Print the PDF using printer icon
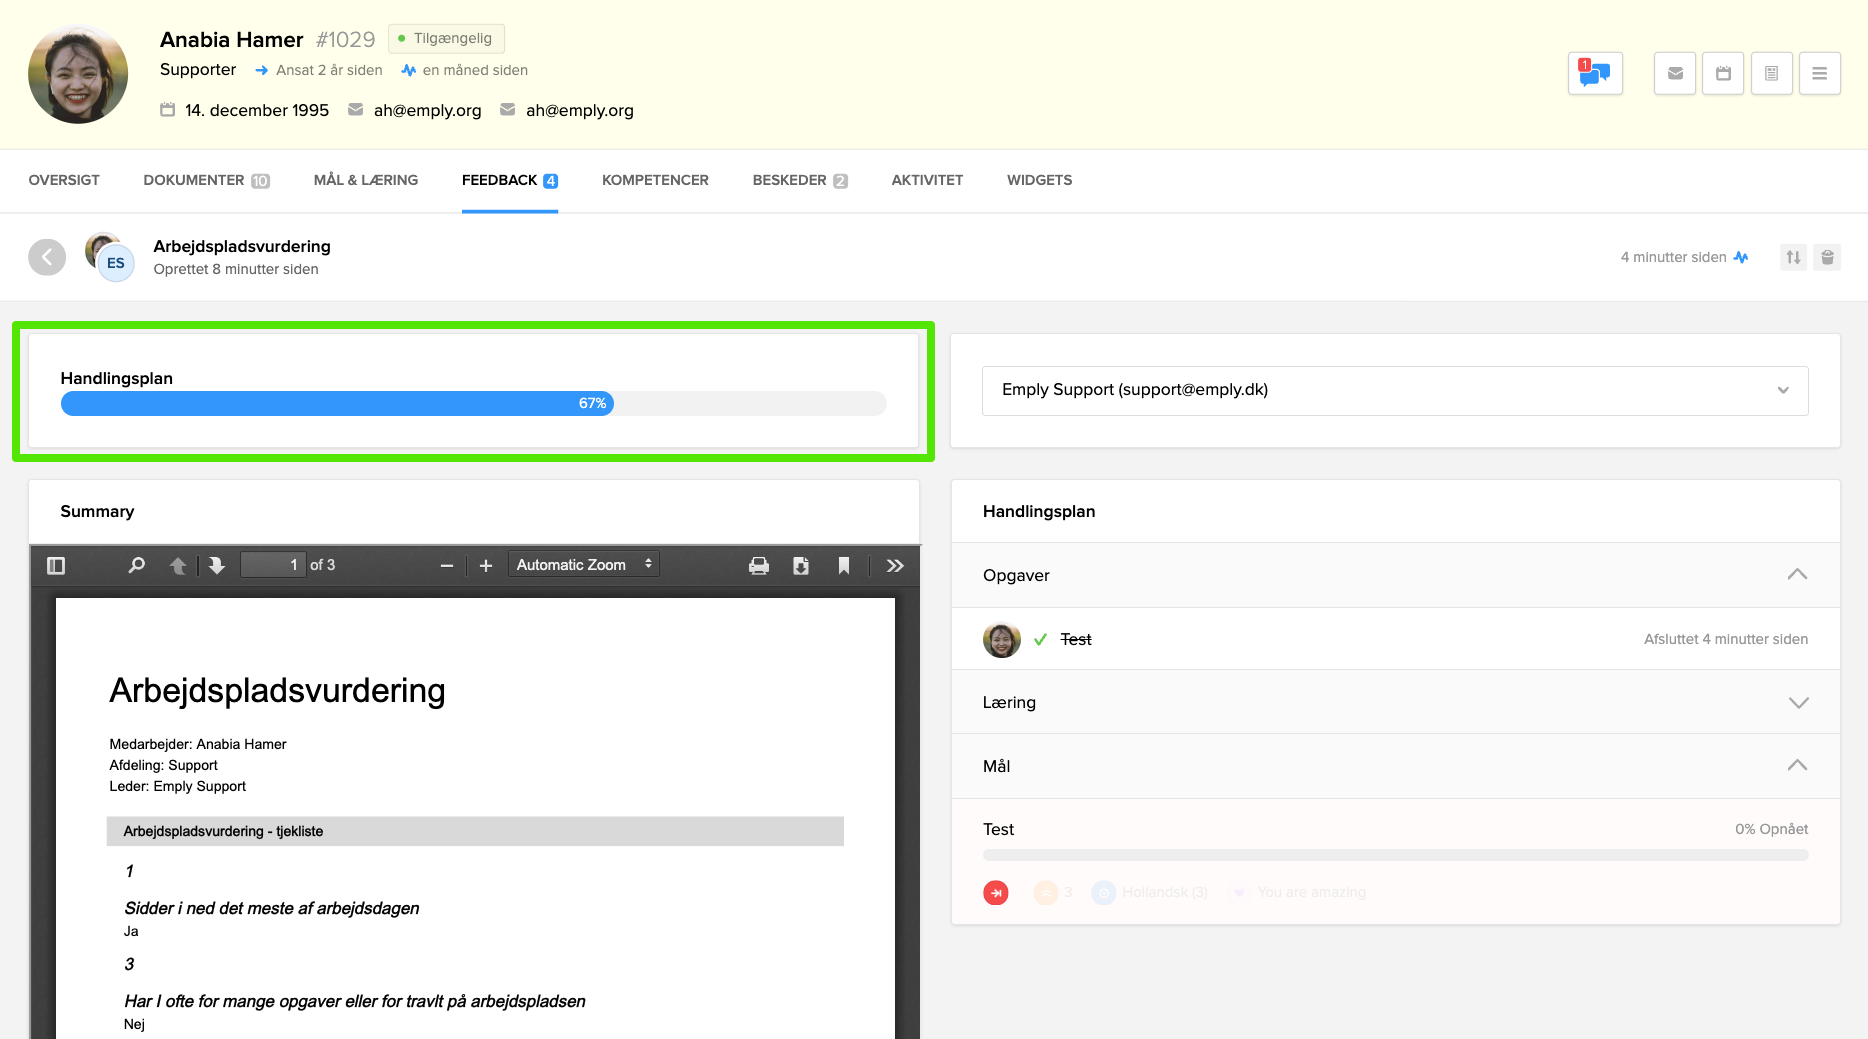This screenshot has width=1868, height=1039. pyautogui.click(x=759, y=566)
